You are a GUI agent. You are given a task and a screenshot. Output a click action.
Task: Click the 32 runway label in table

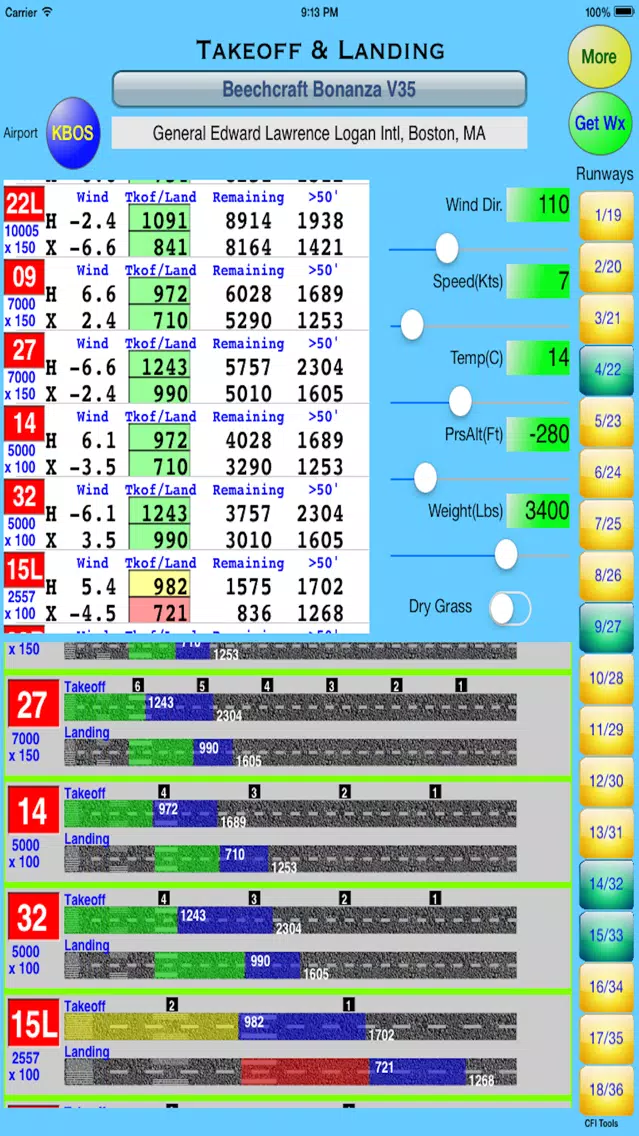(25, 498)
